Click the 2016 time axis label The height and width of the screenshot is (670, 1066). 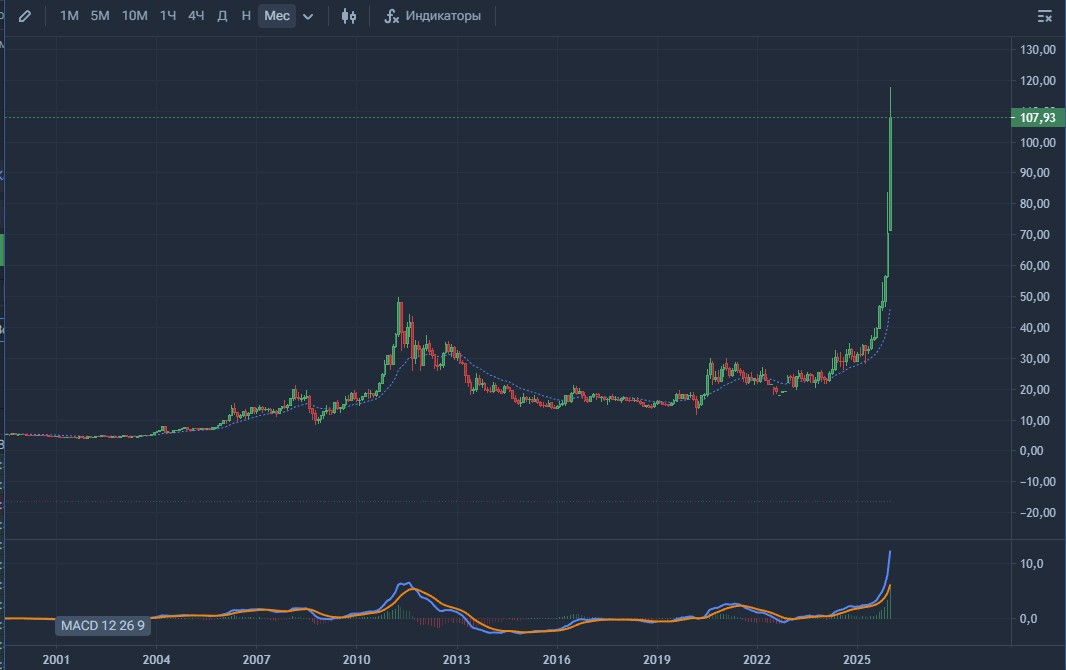coord(556,659)
